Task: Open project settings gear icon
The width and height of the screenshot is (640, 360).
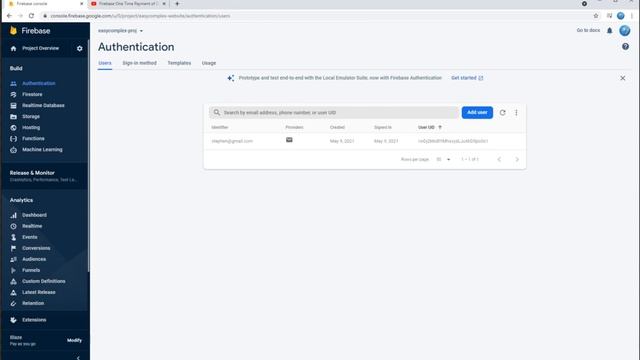Action: (x=80, y=48)
